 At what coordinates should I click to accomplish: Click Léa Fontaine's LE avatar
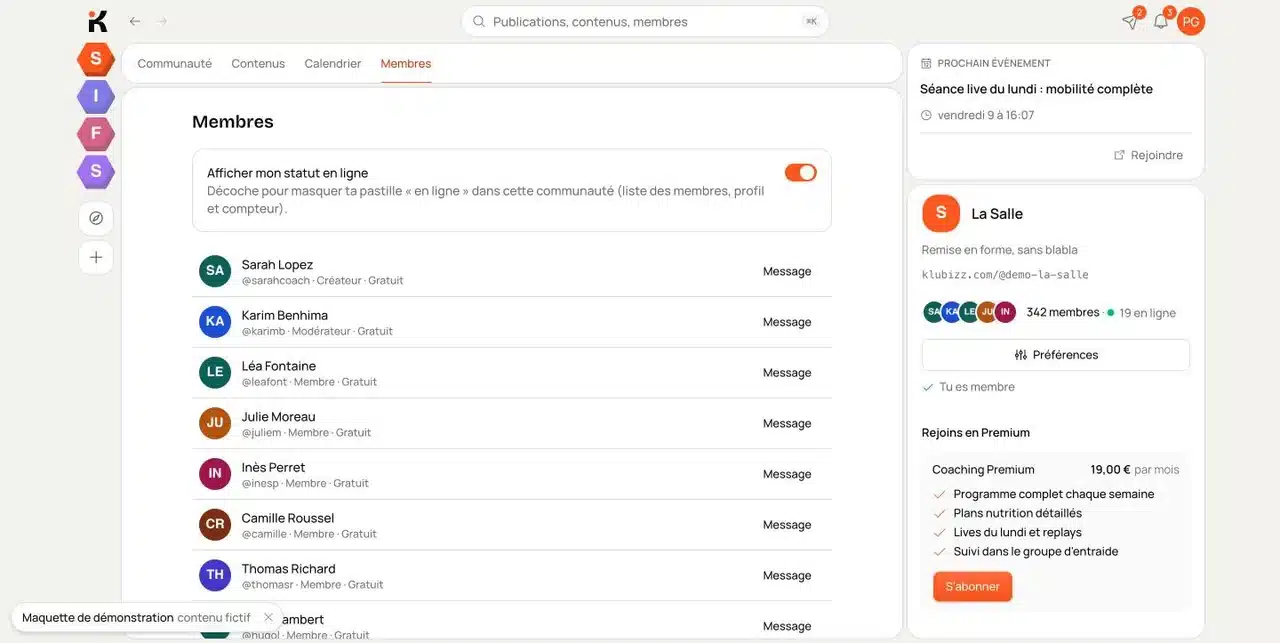(x=215, y=372)
